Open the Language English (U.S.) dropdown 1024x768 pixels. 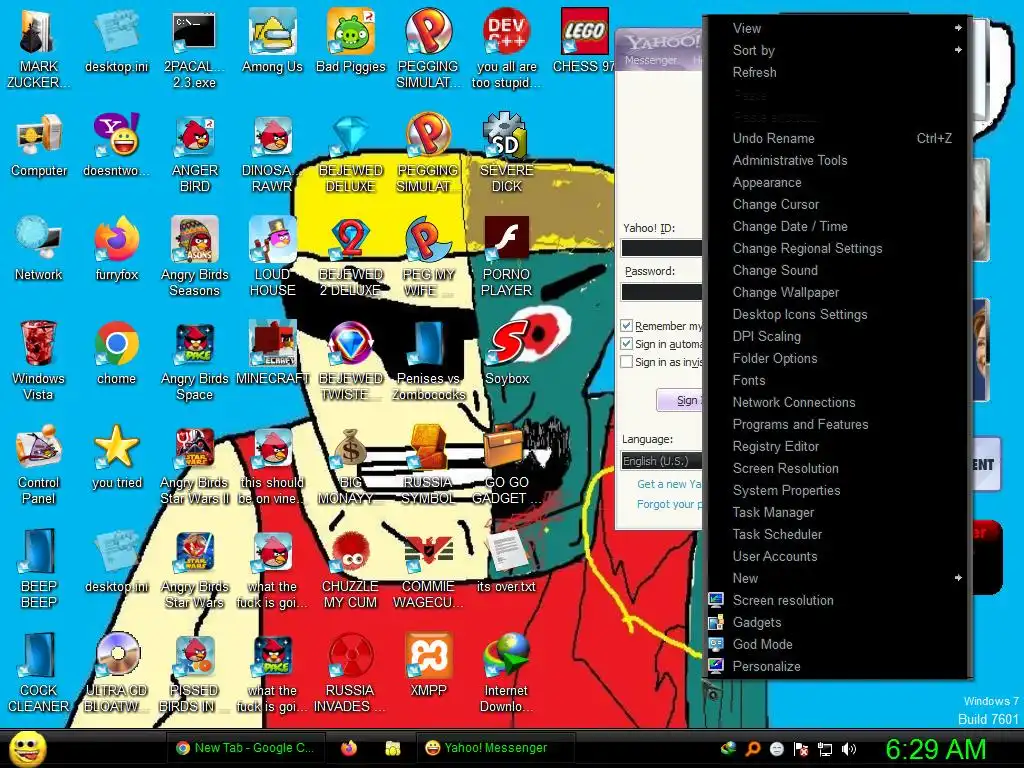662,461
